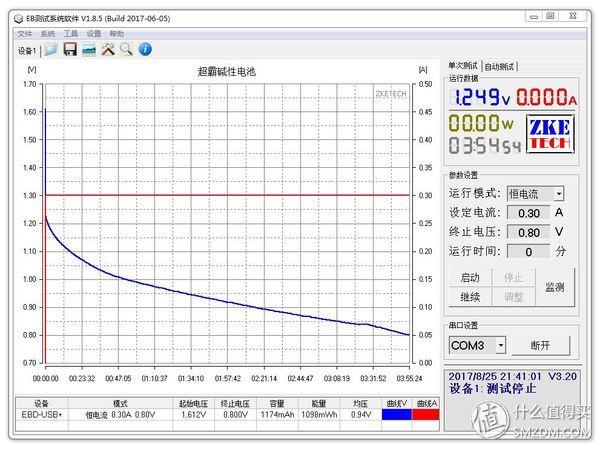Click the blue 曲线V color swatch
The width and height of the screenshot is (600, 449).
point(397,414)
